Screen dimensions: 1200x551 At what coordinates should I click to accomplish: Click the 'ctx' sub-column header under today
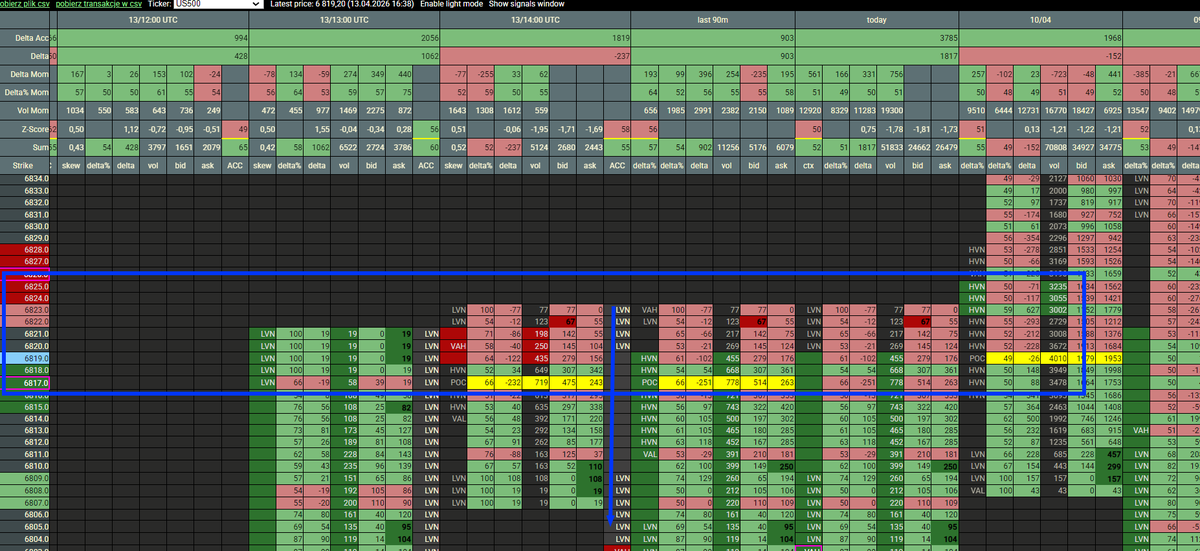click(x=809, y=164)
